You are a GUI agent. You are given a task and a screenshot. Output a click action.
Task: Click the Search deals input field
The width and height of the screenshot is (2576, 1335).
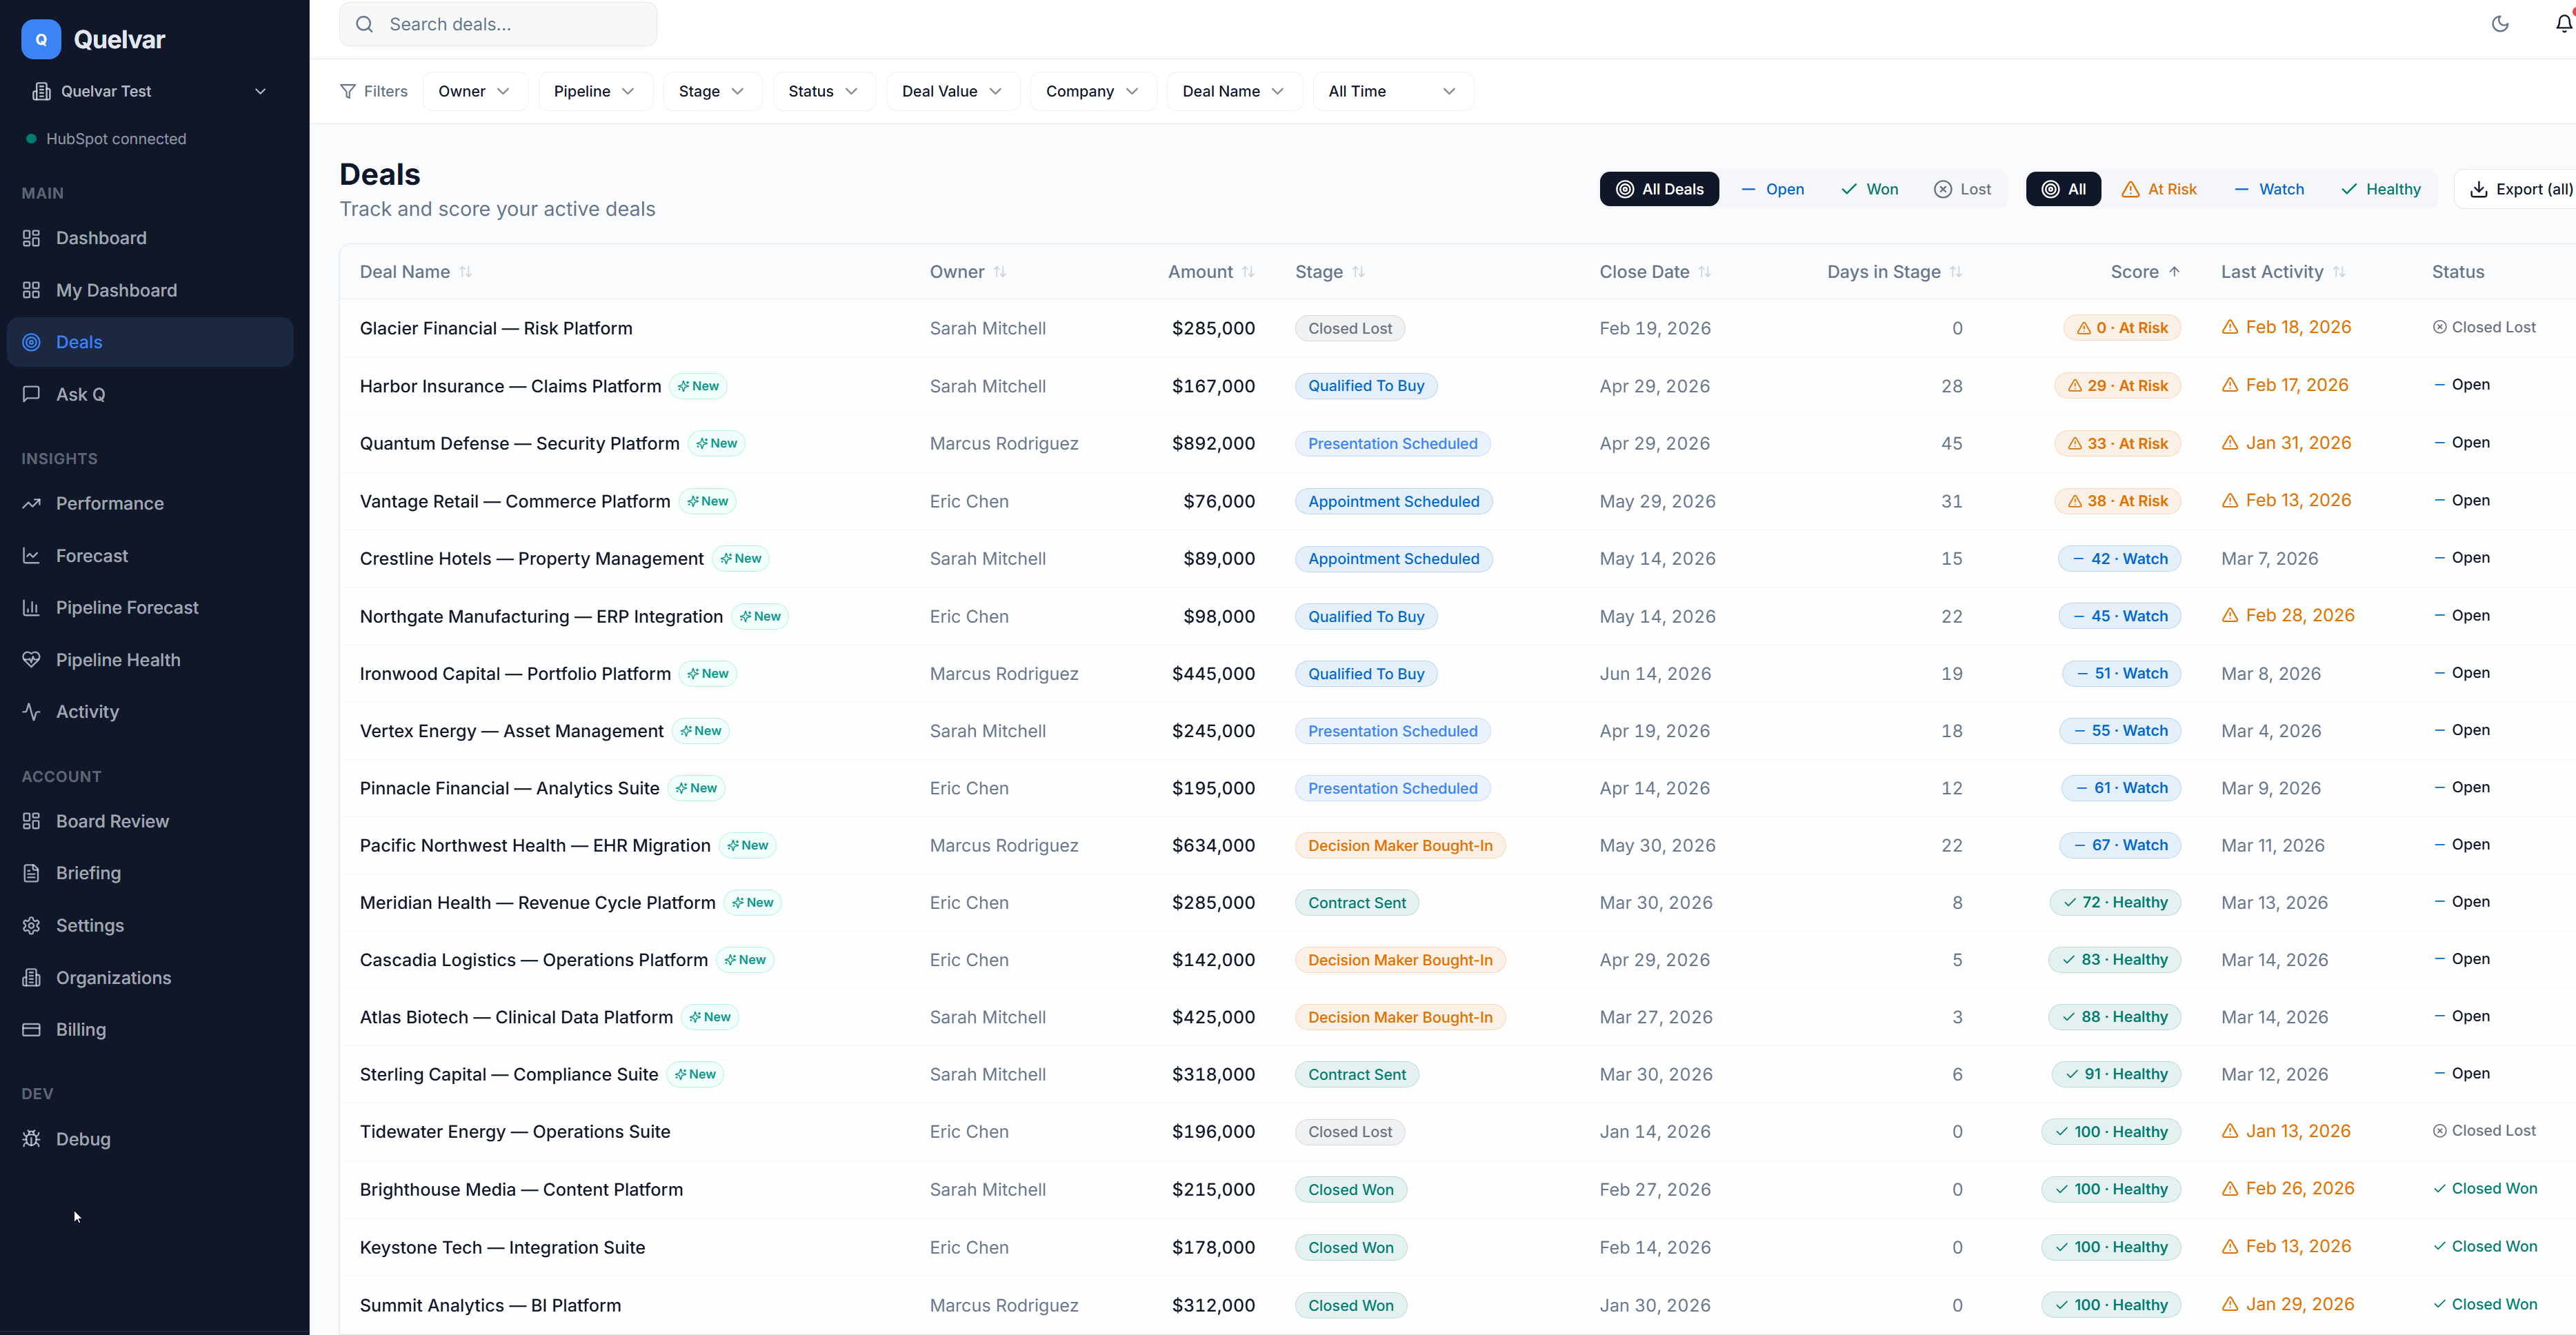tap(510, 24)
